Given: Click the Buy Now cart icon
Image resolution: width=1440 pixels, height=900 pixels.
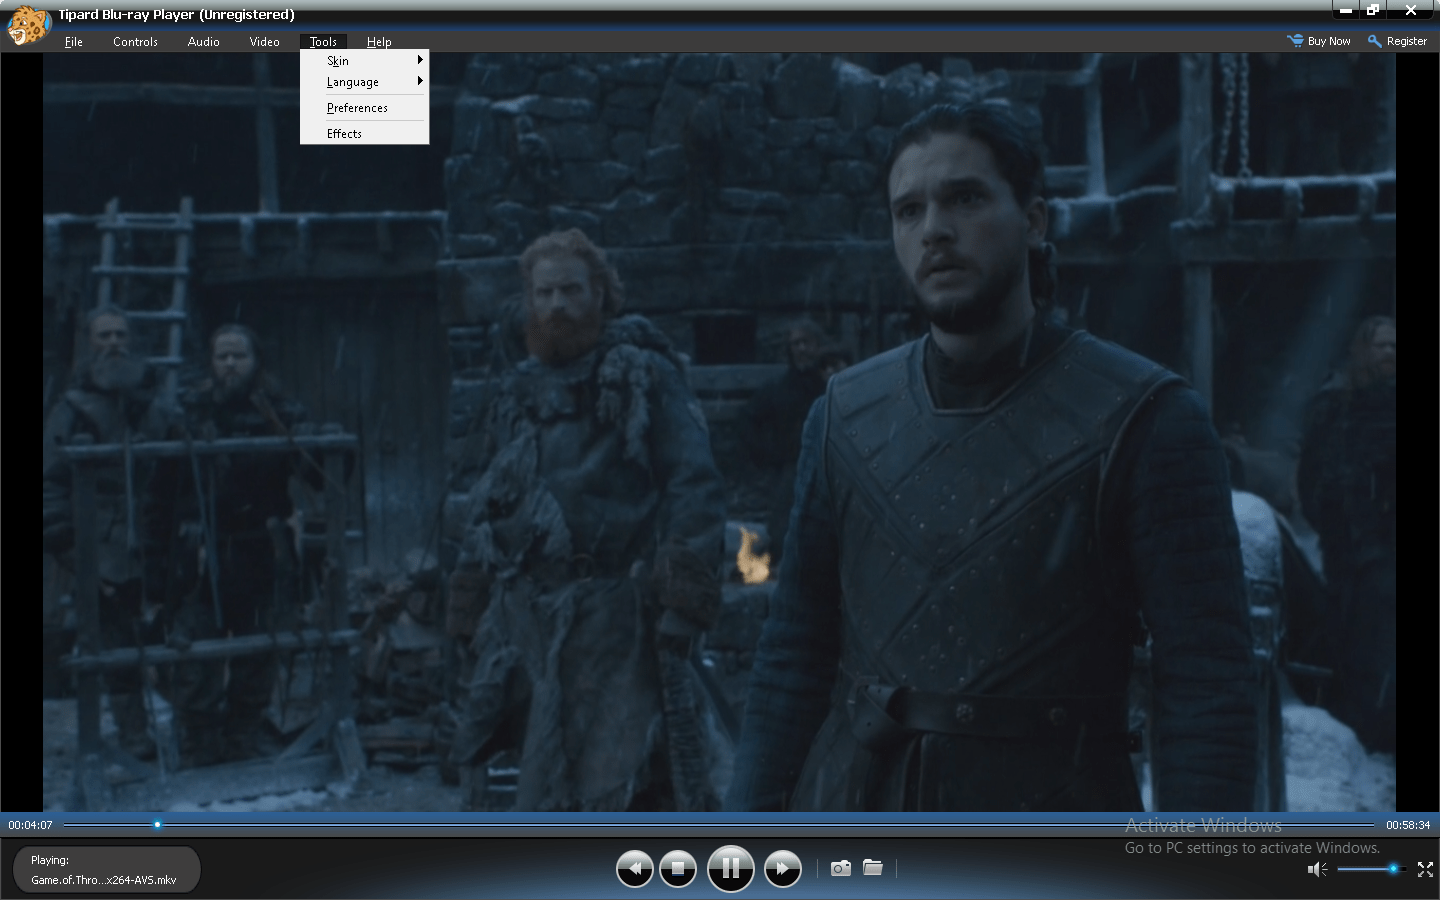Looking at the screenshot, I should click(1295, 41).
